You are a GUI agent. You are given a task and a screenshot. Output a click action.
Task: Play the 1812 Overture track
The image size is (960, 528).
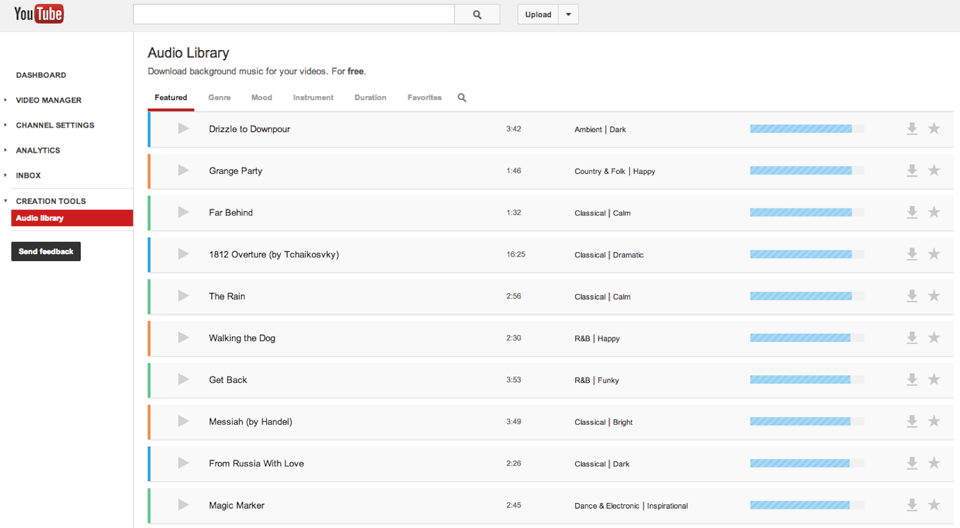(183, 254)
